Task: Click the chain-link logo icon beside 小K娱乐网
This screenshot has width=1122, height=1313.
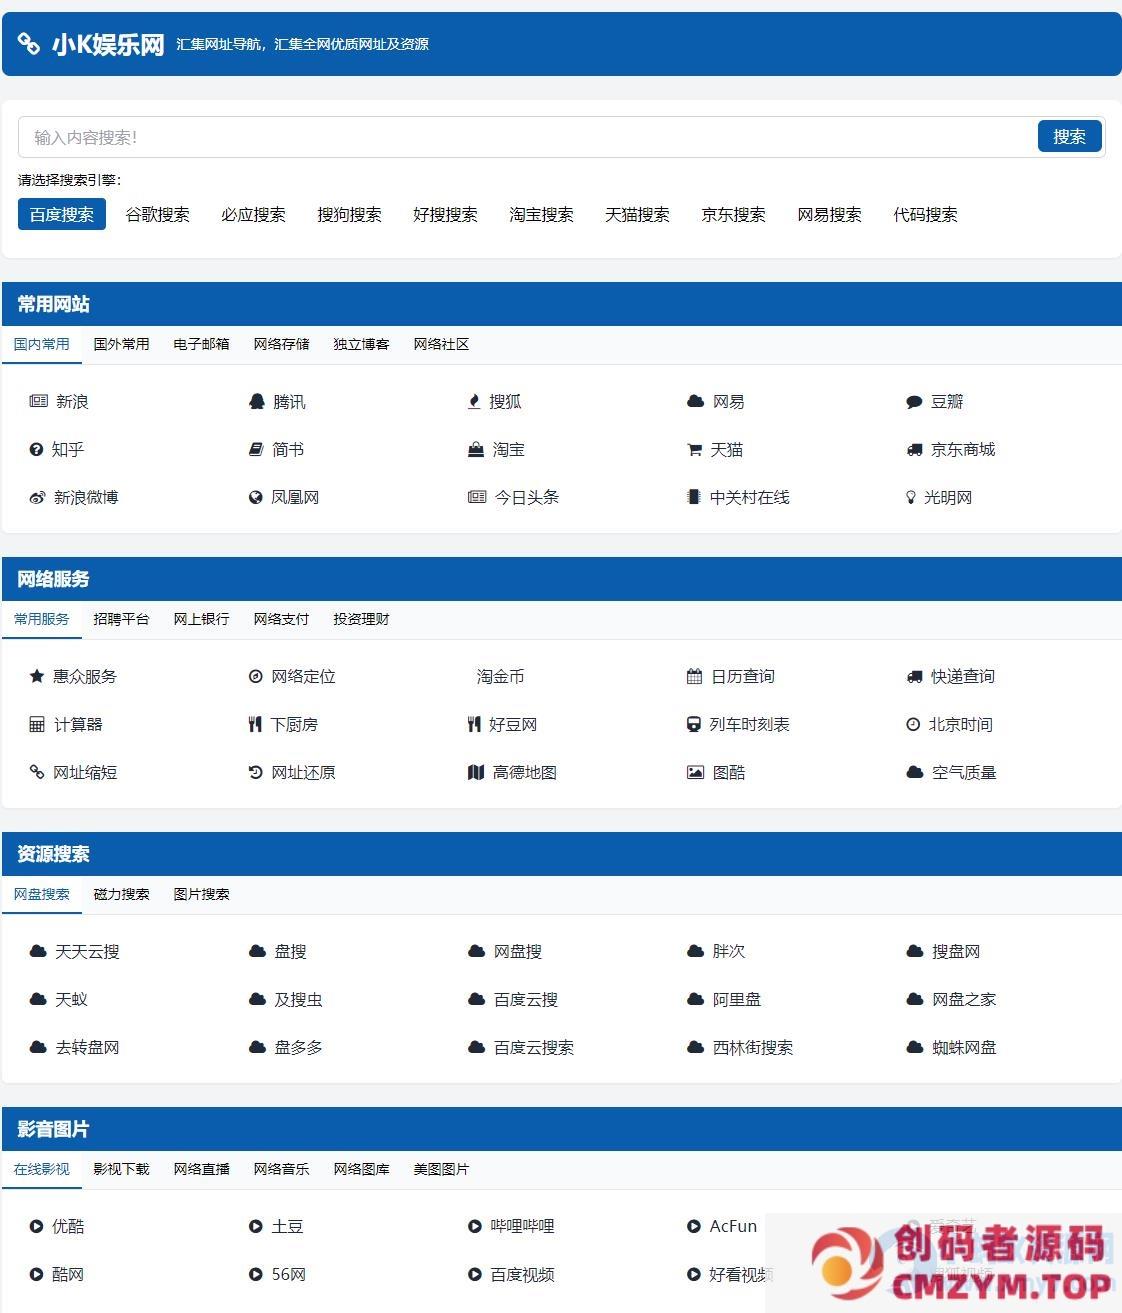Action: [29, 44]
